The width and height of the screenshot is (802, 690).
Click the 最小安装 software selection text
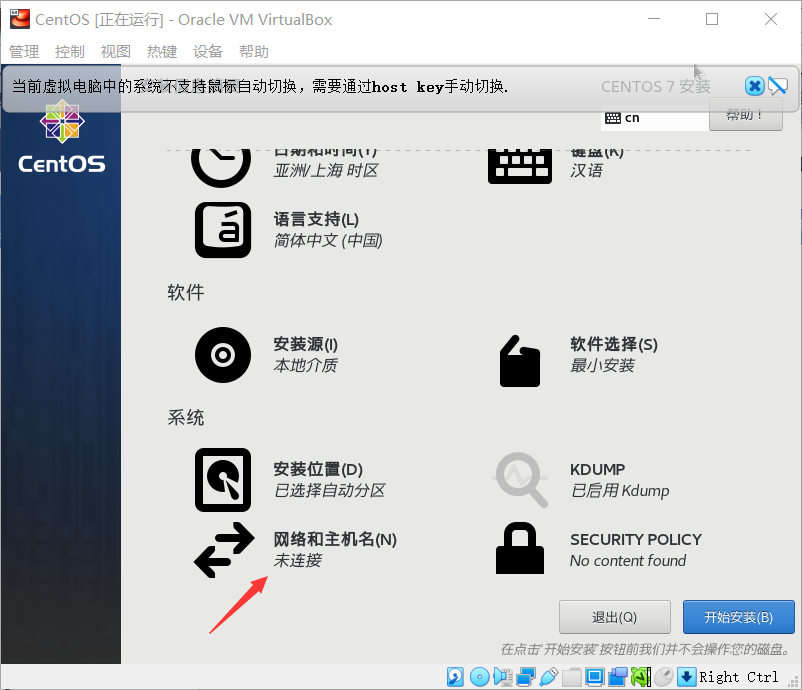[x=603, y=365]
